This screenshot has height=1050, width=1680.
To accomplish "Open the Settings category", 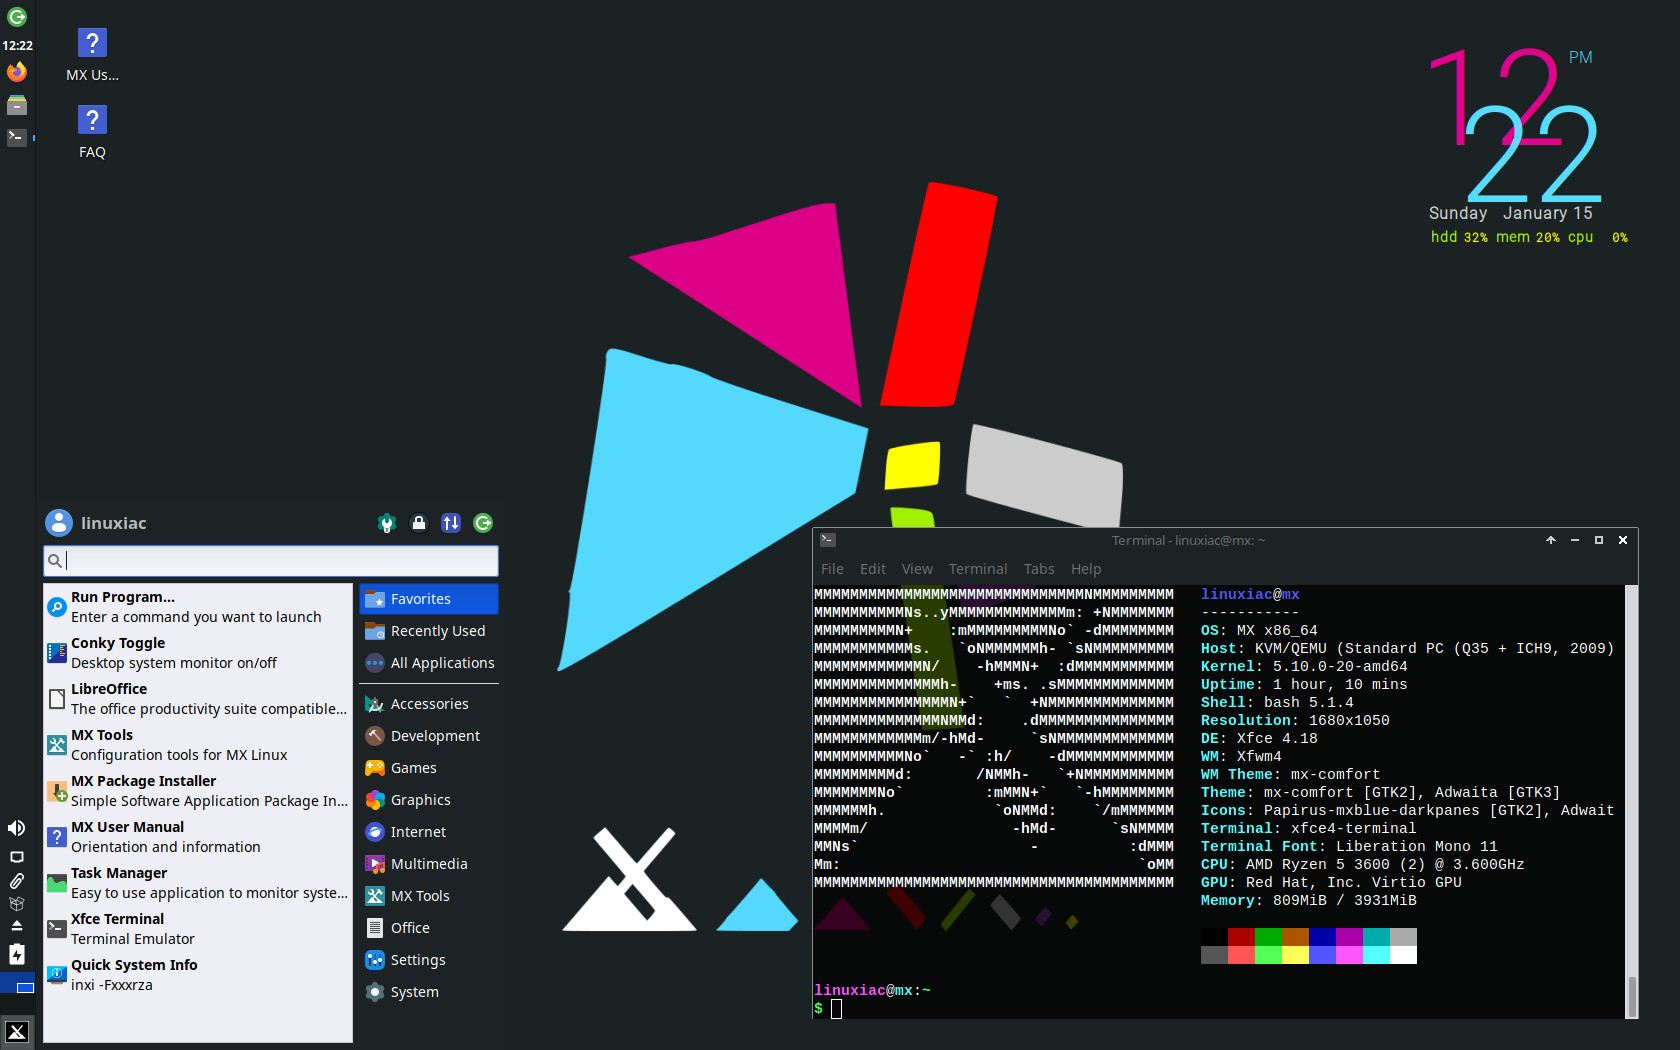I will (429, 960).
